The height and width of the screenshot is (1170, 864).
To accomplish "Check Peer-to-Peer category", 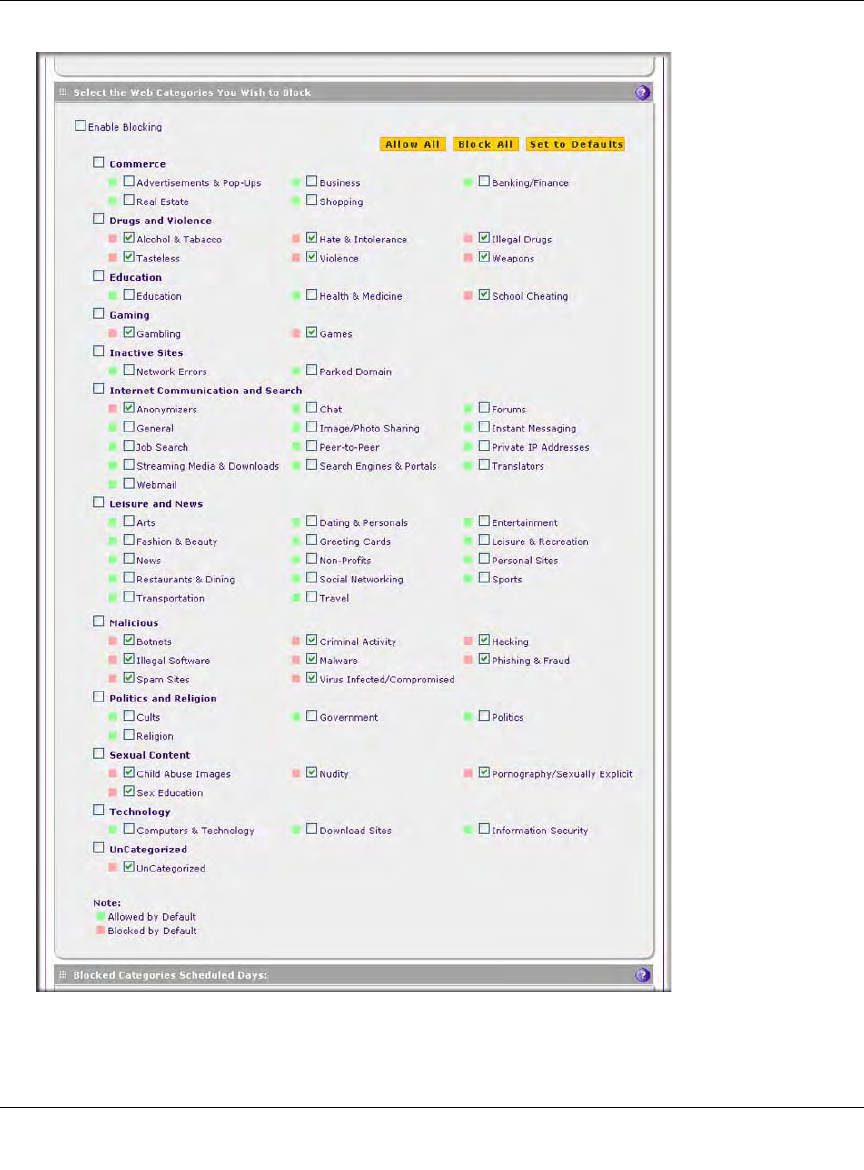I will (x=312, y=445).
